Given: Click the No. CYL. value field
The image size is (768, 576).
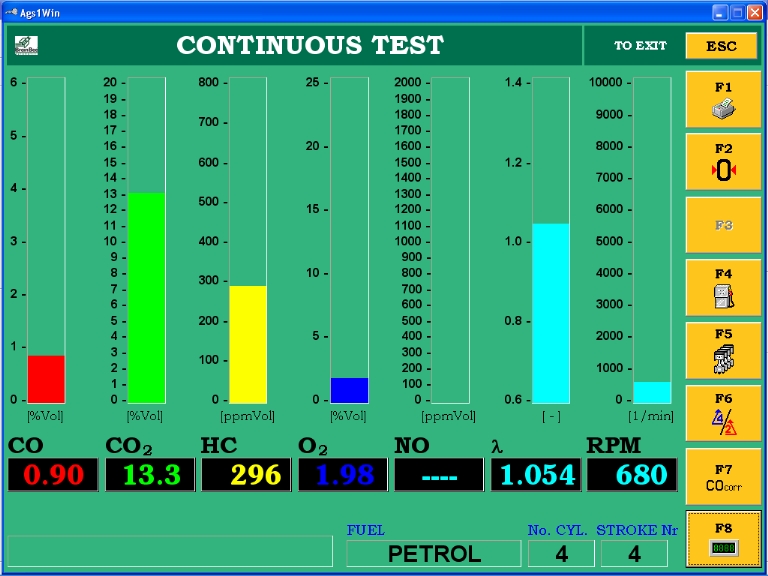Looking at the screenshot, I should 561,553.
